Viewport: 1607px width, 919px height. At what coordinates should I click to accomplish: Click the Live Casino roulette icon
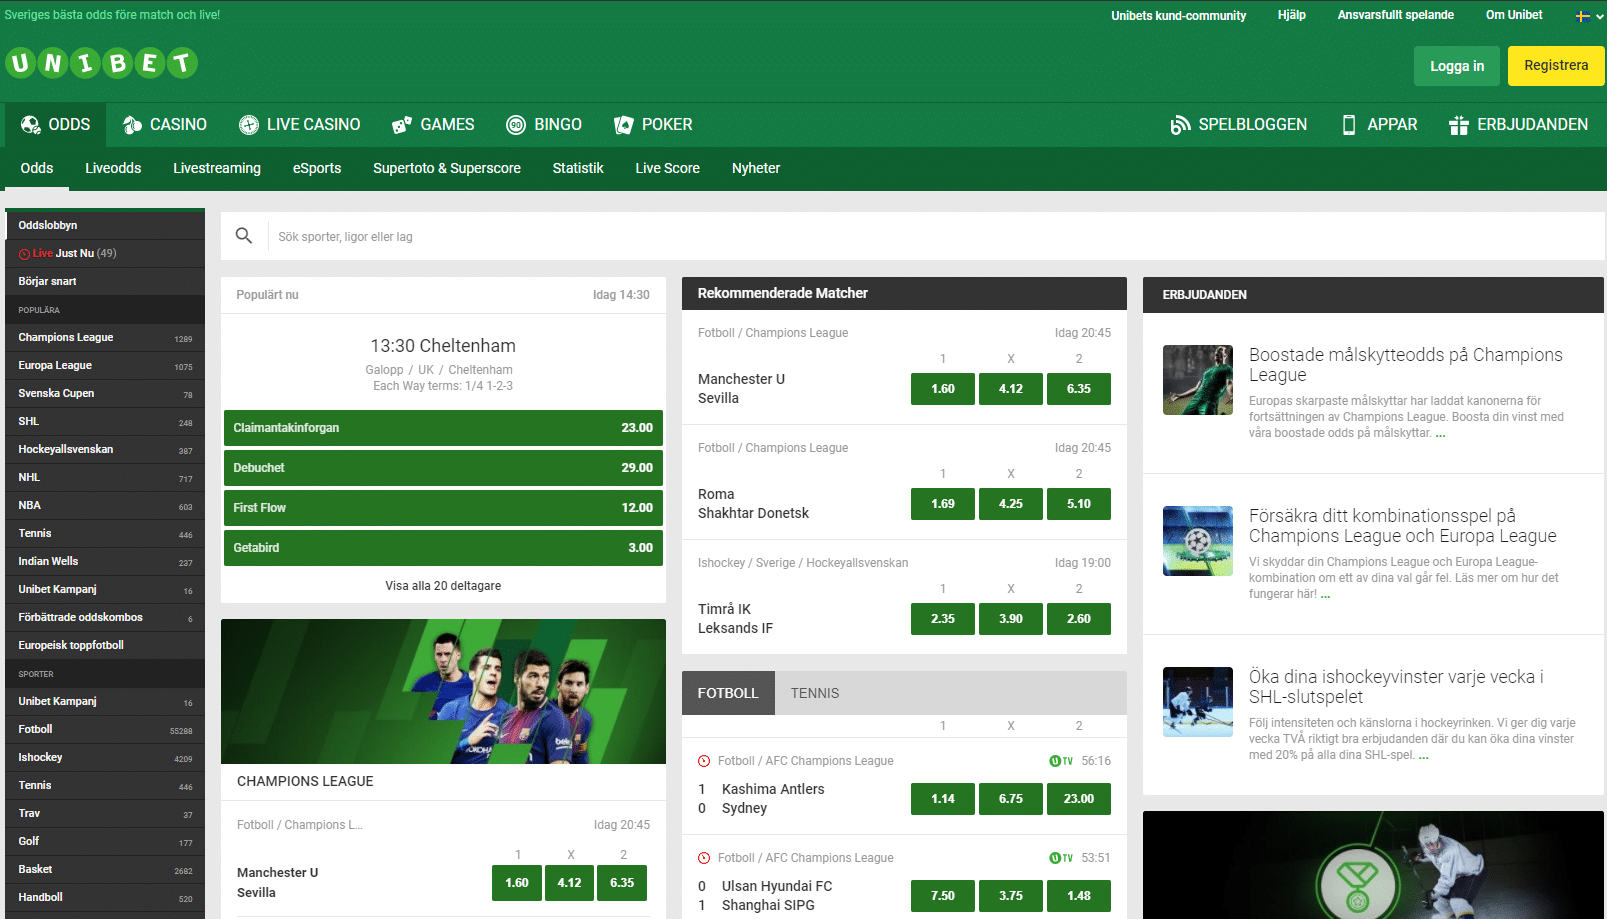point(249,125)
